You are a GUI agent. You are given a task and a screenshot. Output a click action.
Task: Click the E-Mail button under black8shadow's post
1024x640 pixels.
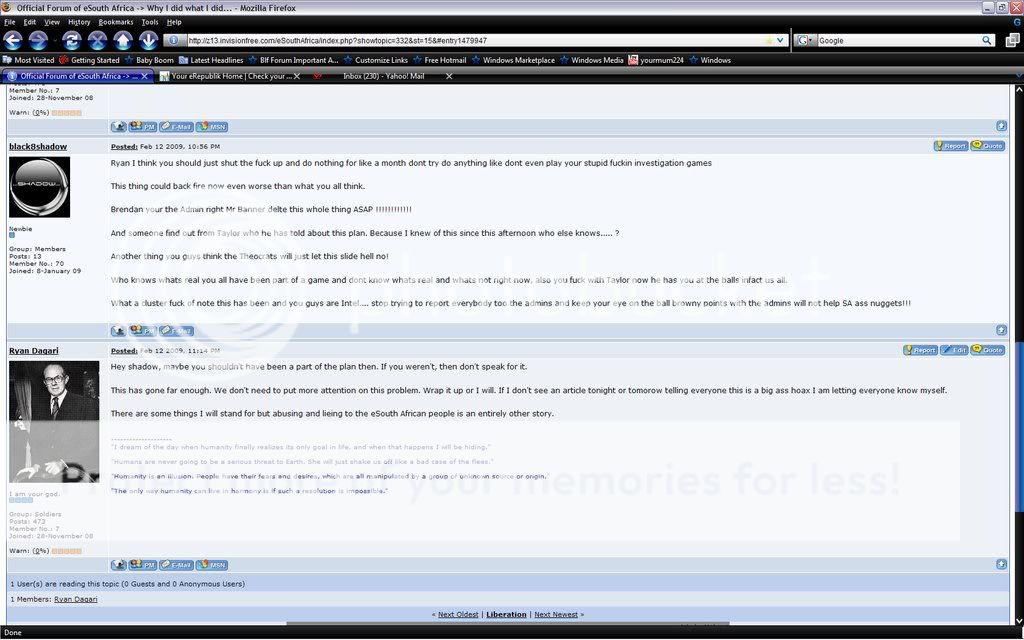(x=176, y=330)
